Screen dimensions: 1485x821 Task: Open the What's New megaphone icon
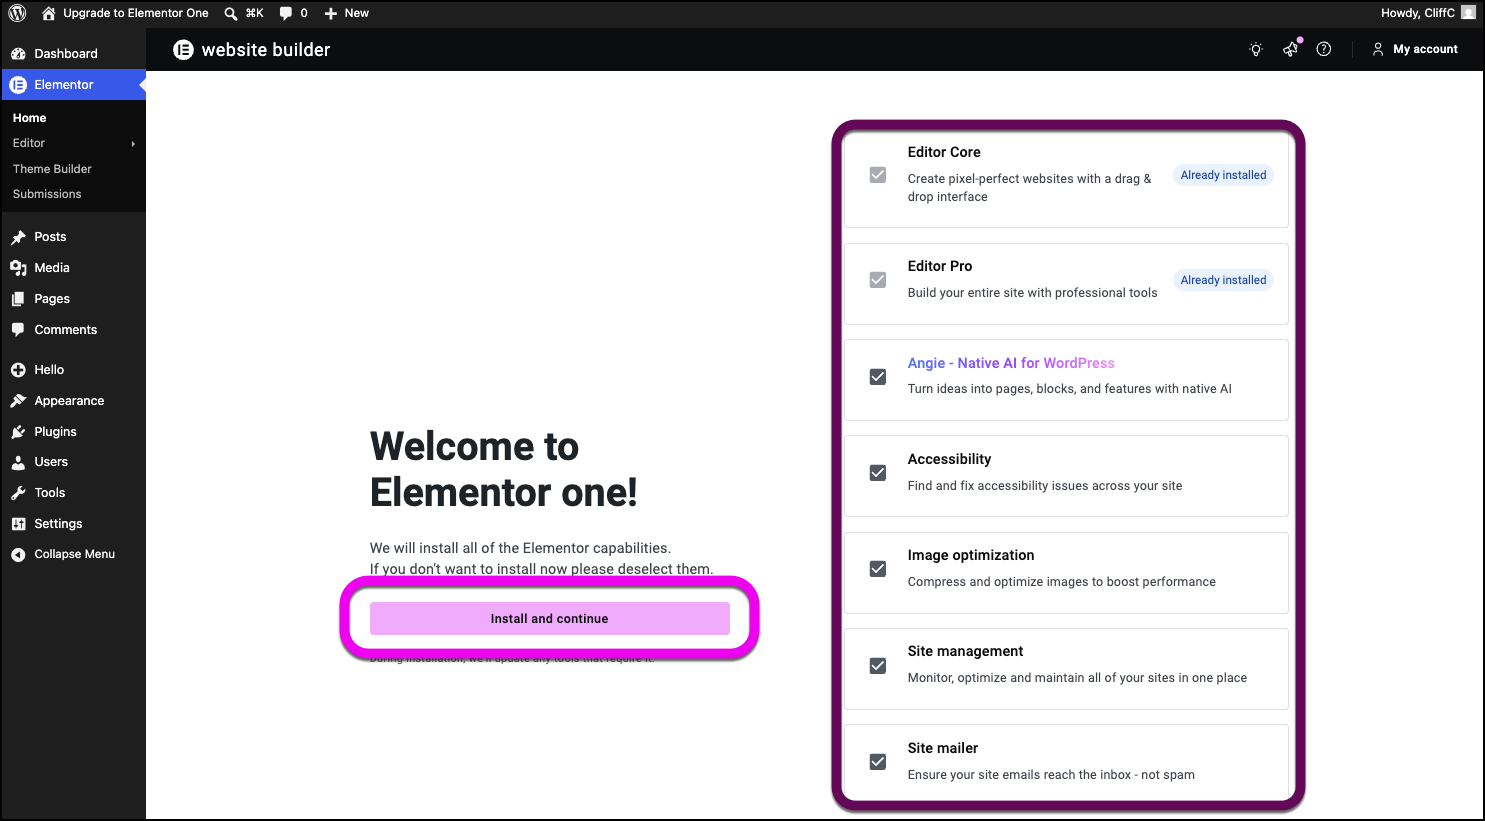pos(1291,49)
